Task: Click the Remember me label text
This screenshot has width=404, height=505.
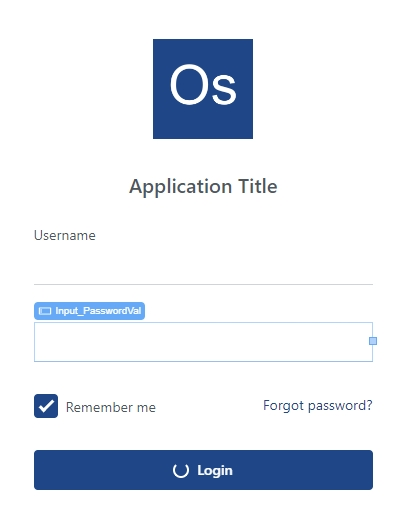Action: pos(111,407)
